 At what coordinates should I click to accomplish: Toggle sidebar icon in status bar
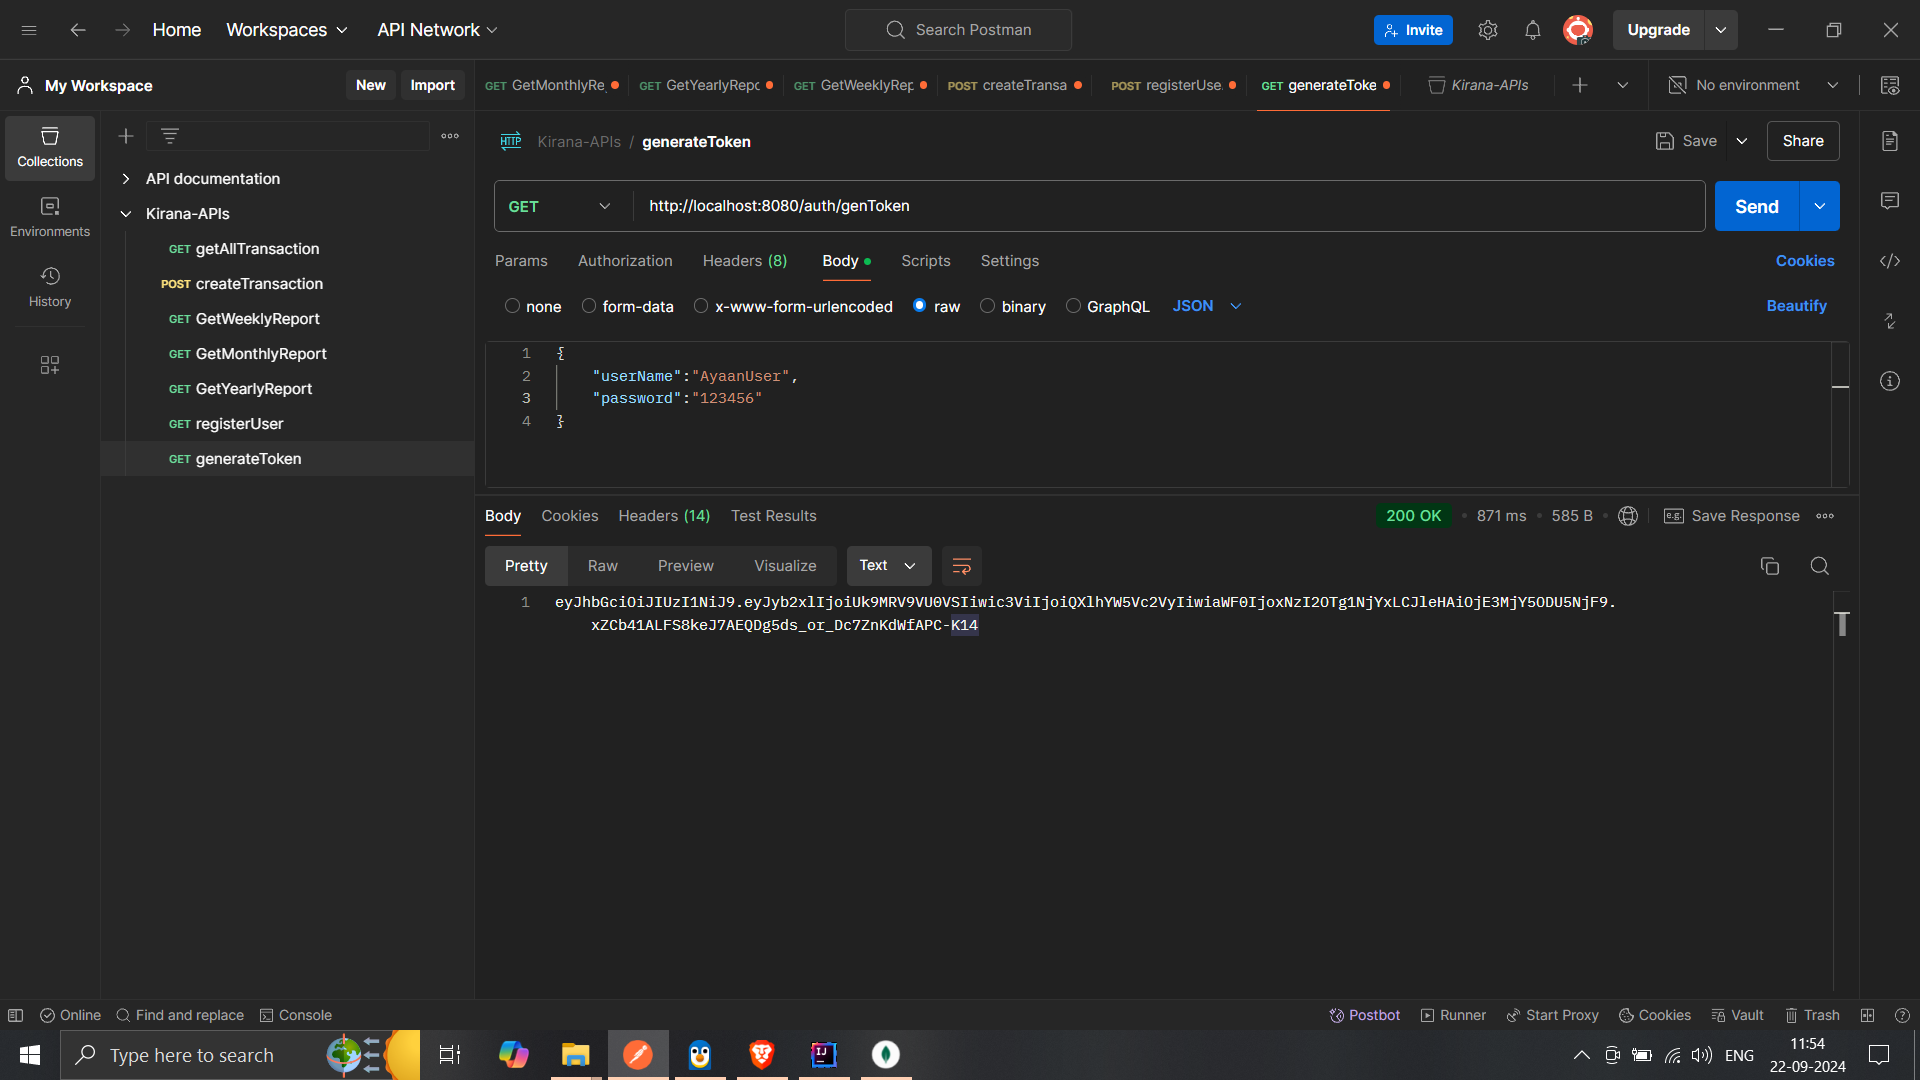pos(15,1015)
